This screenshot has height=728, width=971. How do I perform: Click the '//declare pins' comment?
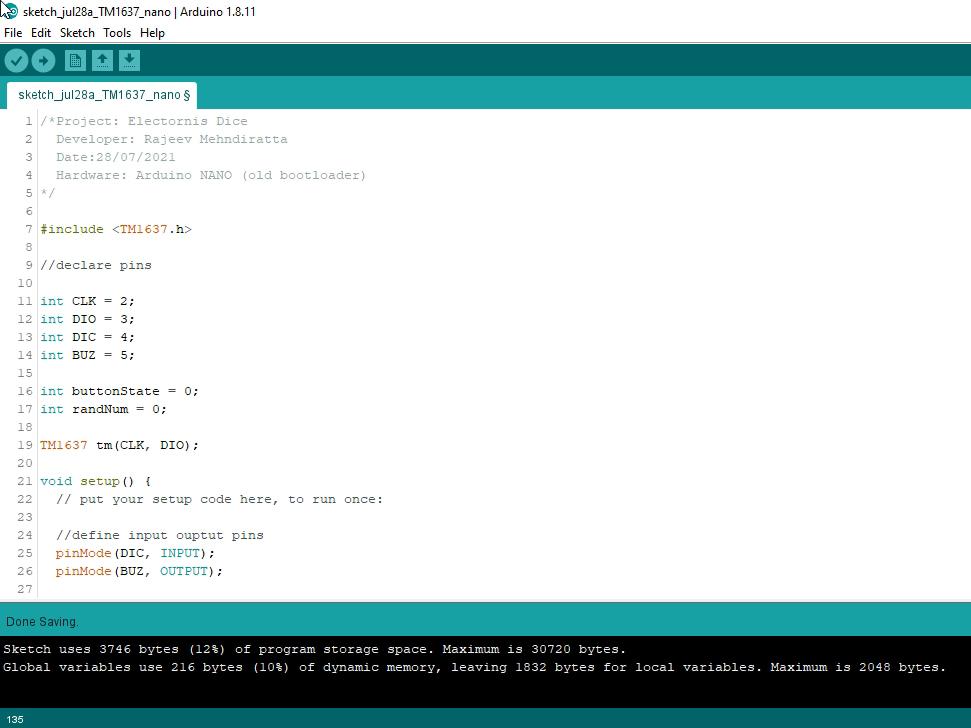(x=96, y=265)
